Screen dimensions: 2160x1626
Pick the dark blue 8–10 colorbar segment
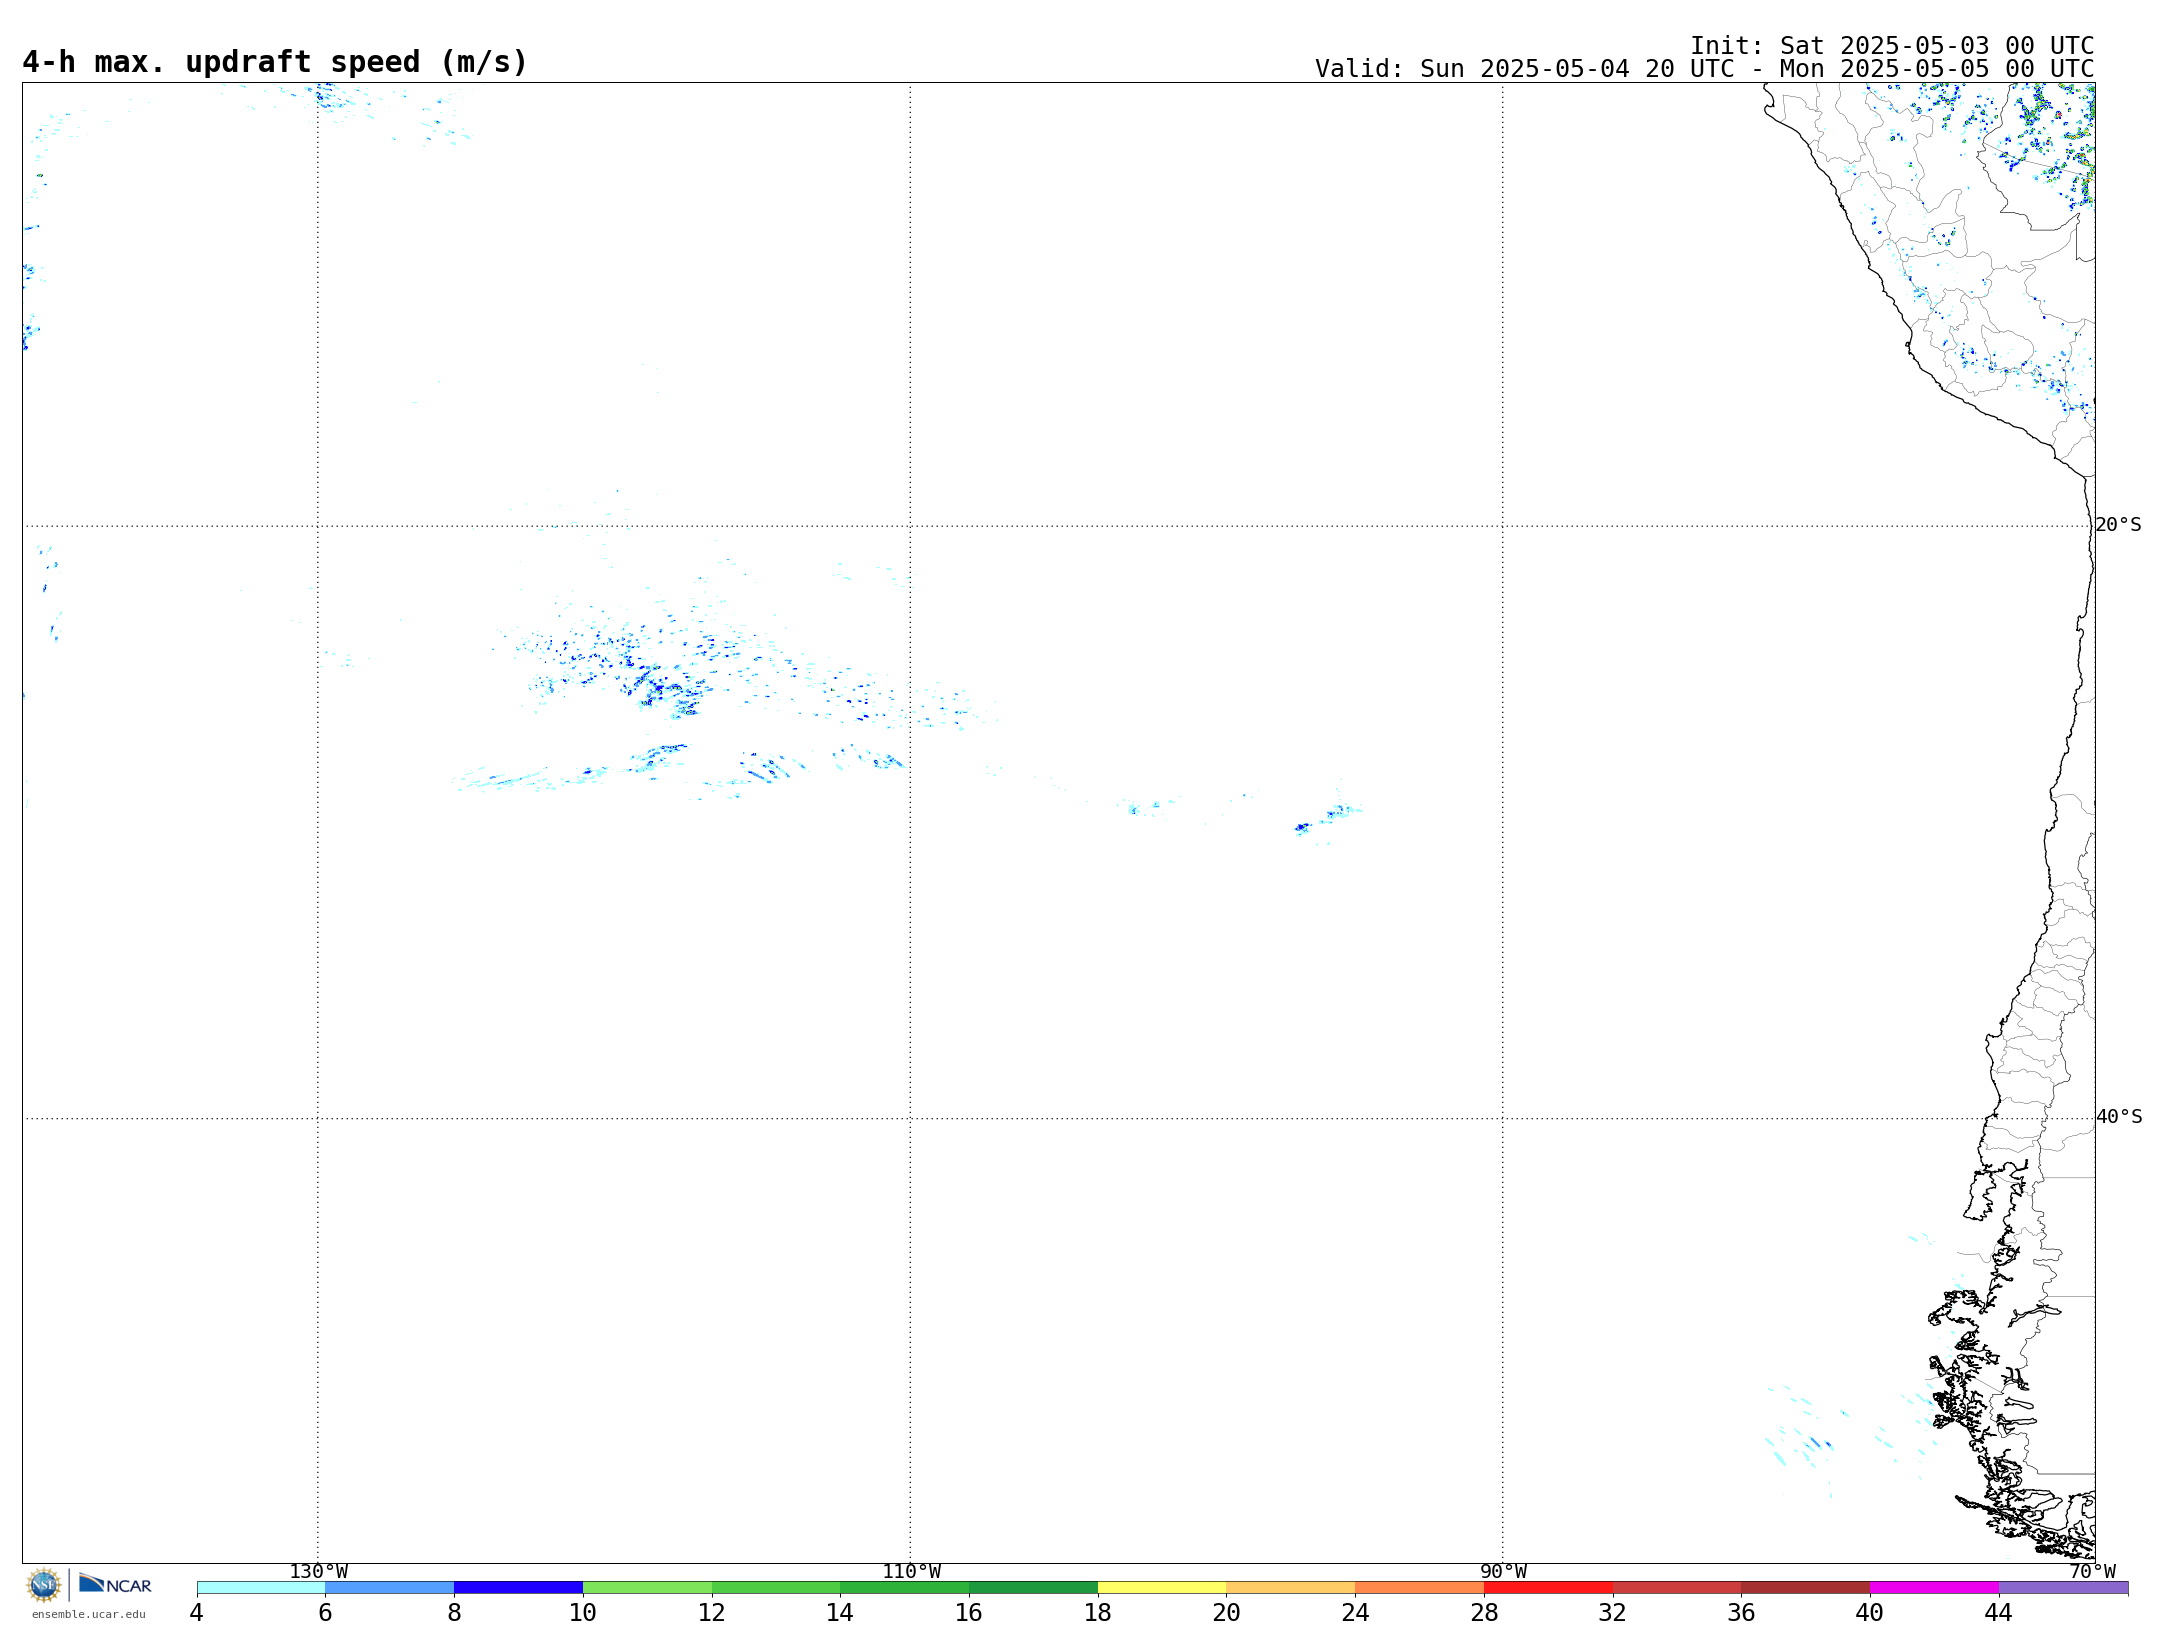pyautogui.click(x=518, y=1587)
